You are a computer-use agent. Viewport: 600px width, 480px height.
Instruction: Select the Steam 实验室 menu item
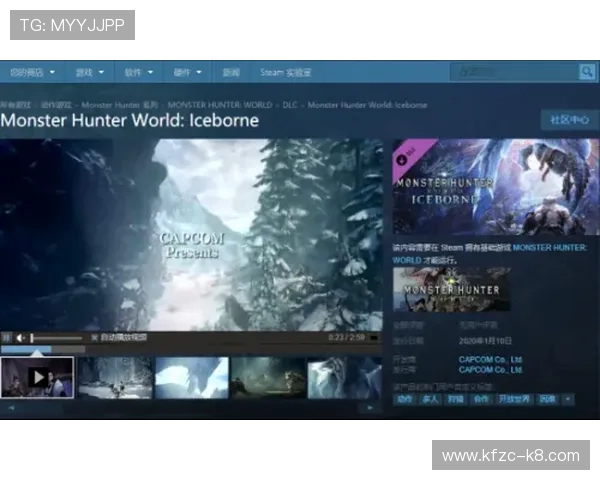click(x=286, y=72)
